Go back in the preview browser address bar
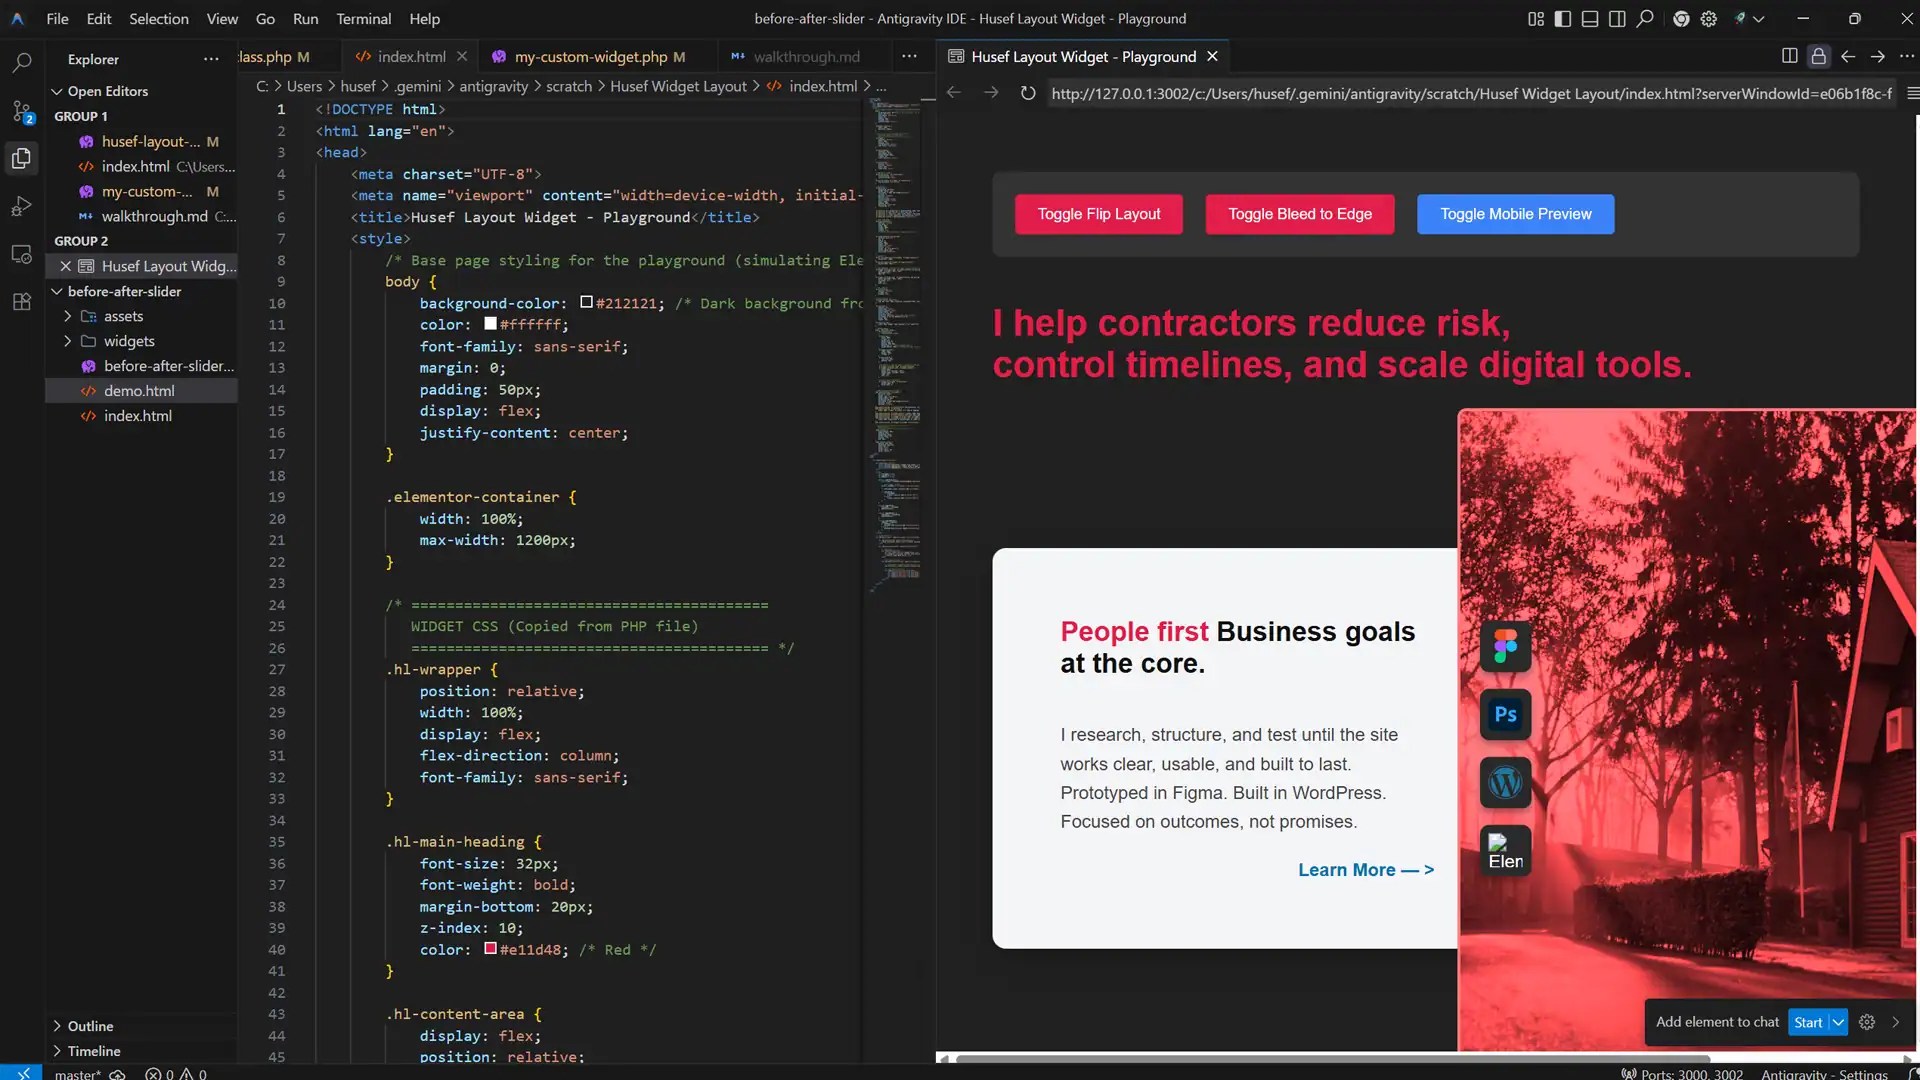The height and width of the screenshot is (1080, 1920). tap(953, 93)
